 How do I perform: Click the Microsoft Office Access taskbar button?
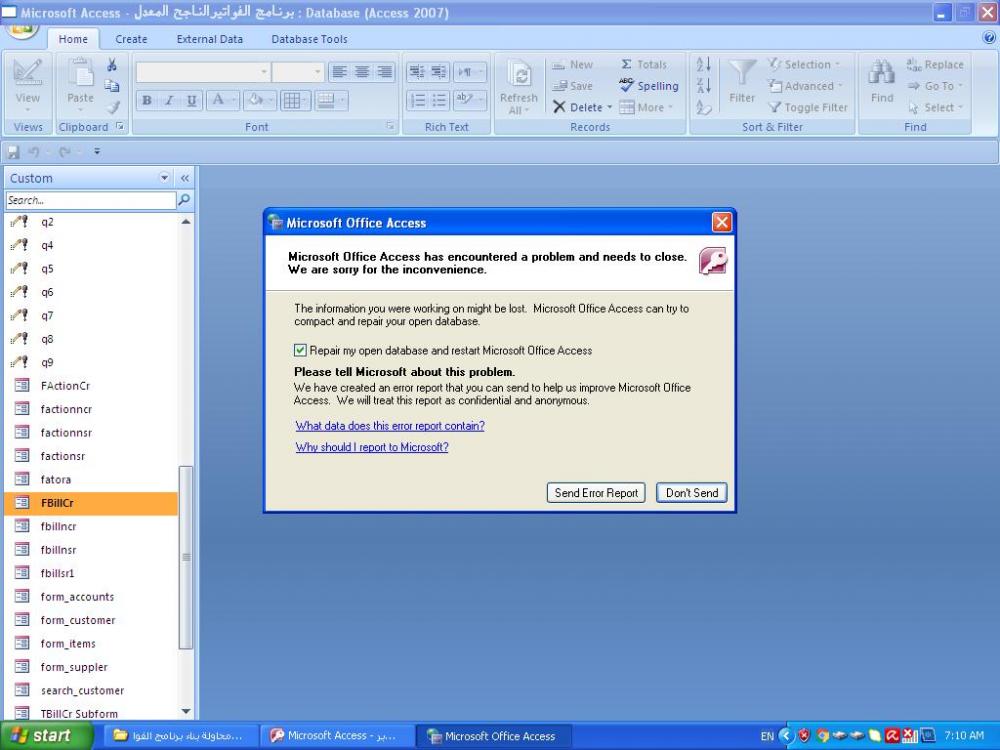point(493,736)
